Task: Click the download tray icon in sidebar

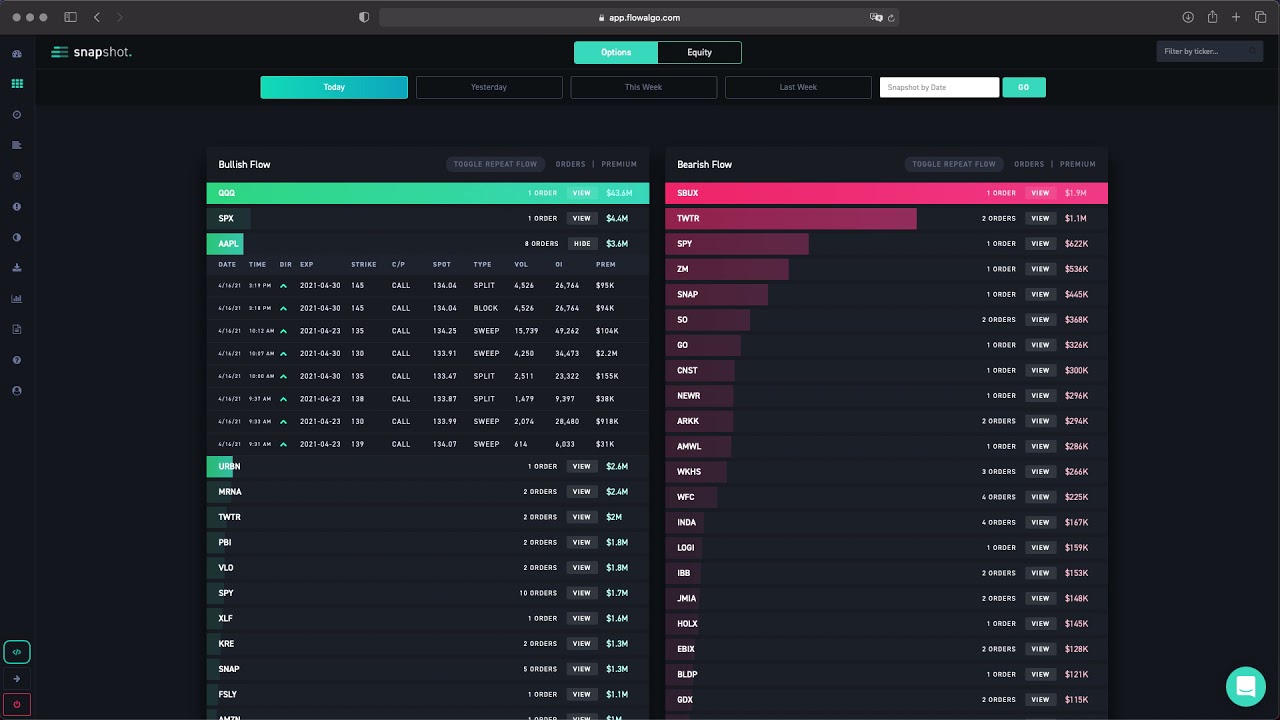Action: point(17,268)
